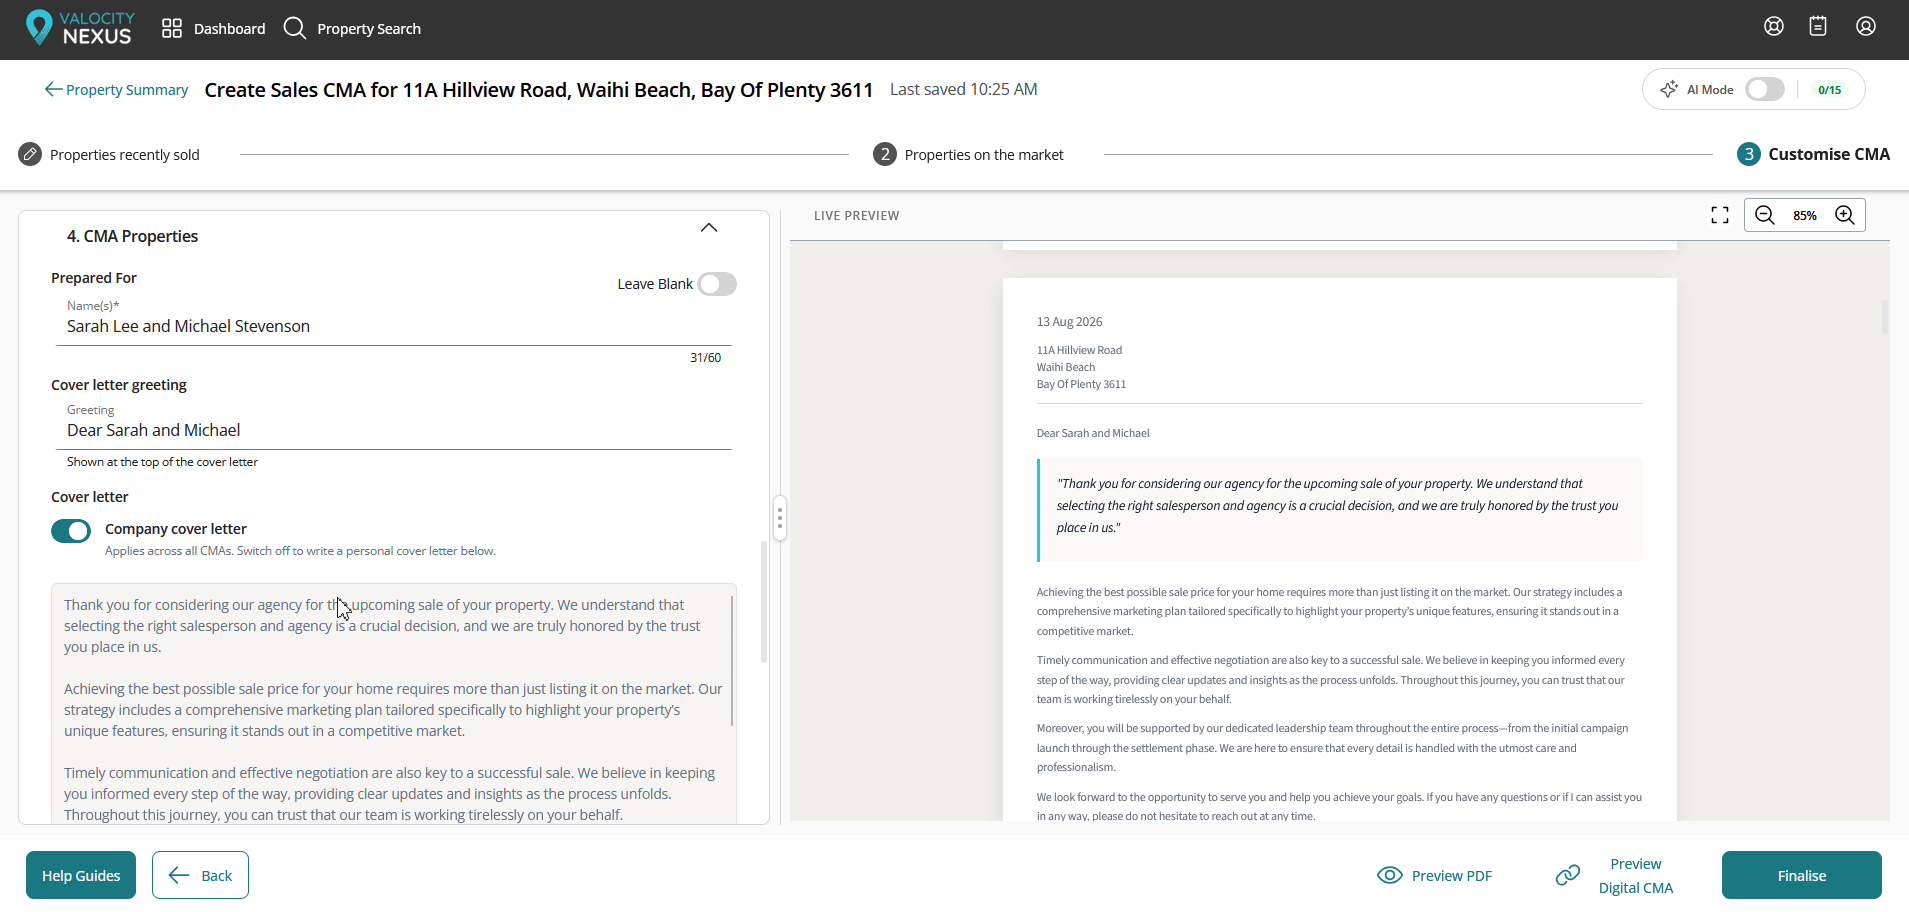Zoom in the live preview
This screenshot has height=912, width=1909.
click(1845, 215)
